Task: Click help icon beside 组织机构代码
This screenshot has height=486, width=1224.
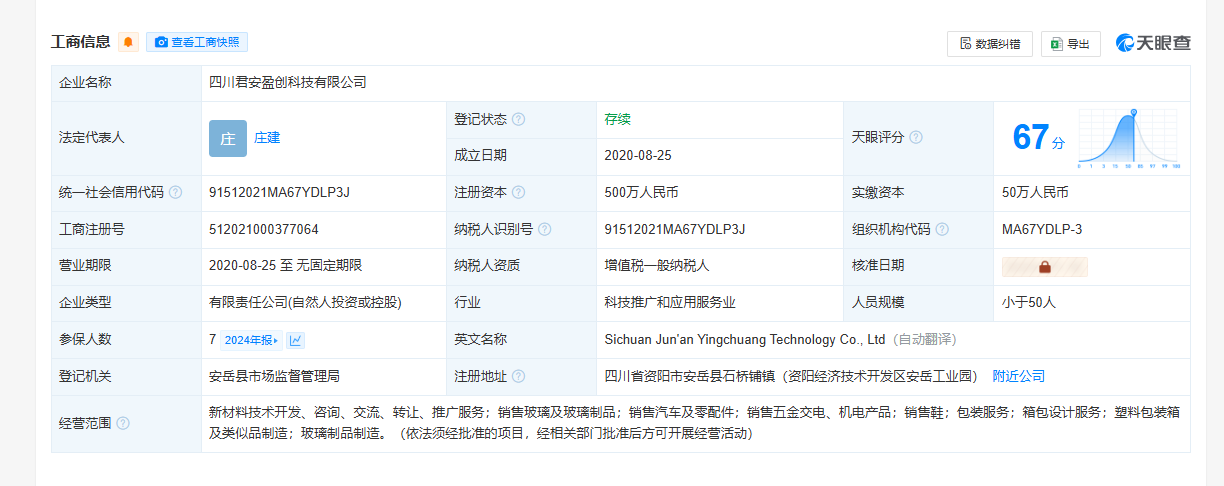Action: [x=941, y=229]
